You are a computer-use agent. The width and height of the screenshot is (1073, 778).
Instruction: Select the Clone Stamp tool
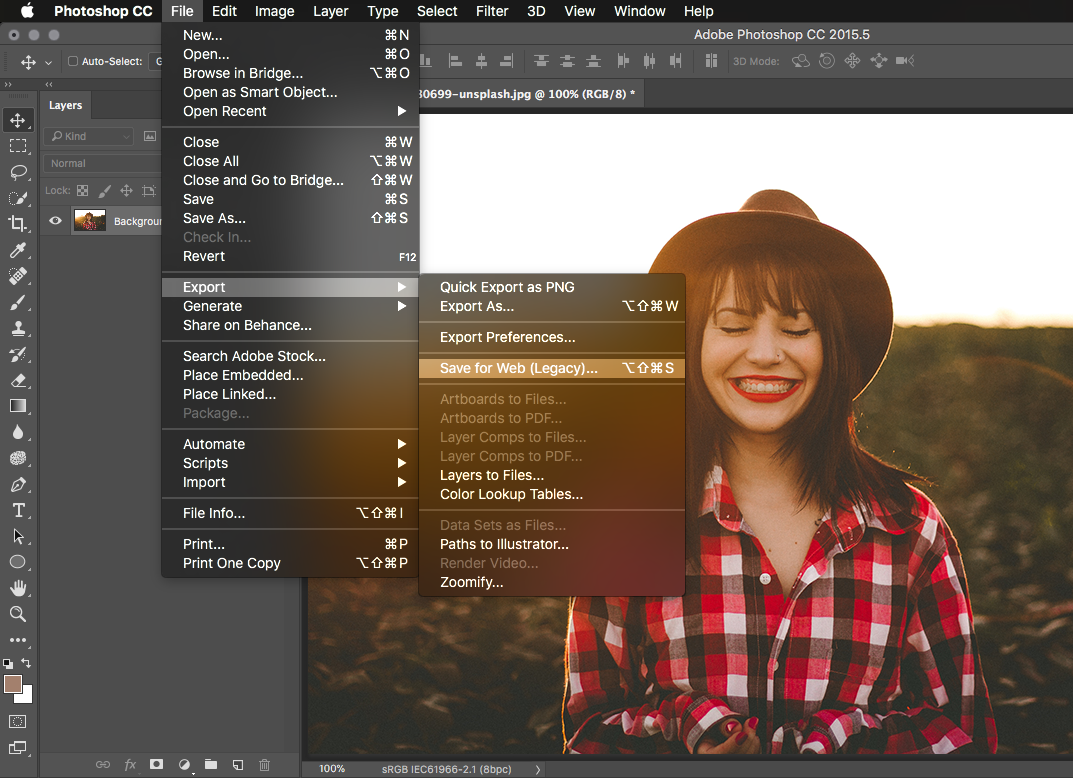[18, 328]
